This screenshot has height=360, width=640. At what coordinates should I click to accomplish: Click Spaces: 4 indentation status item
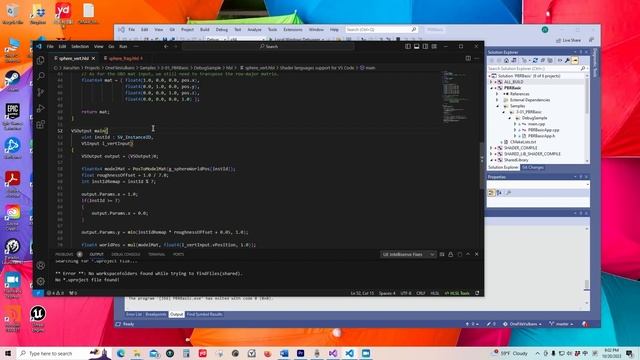[x=387, y=293]
